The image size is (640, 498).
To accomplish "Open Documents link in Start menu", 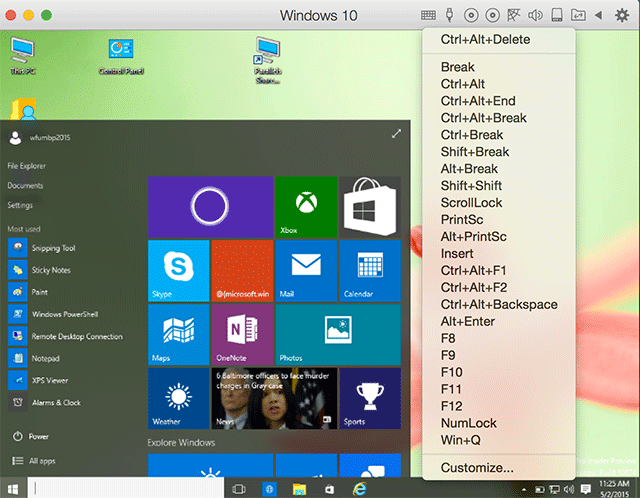I will tap(25, 185).
